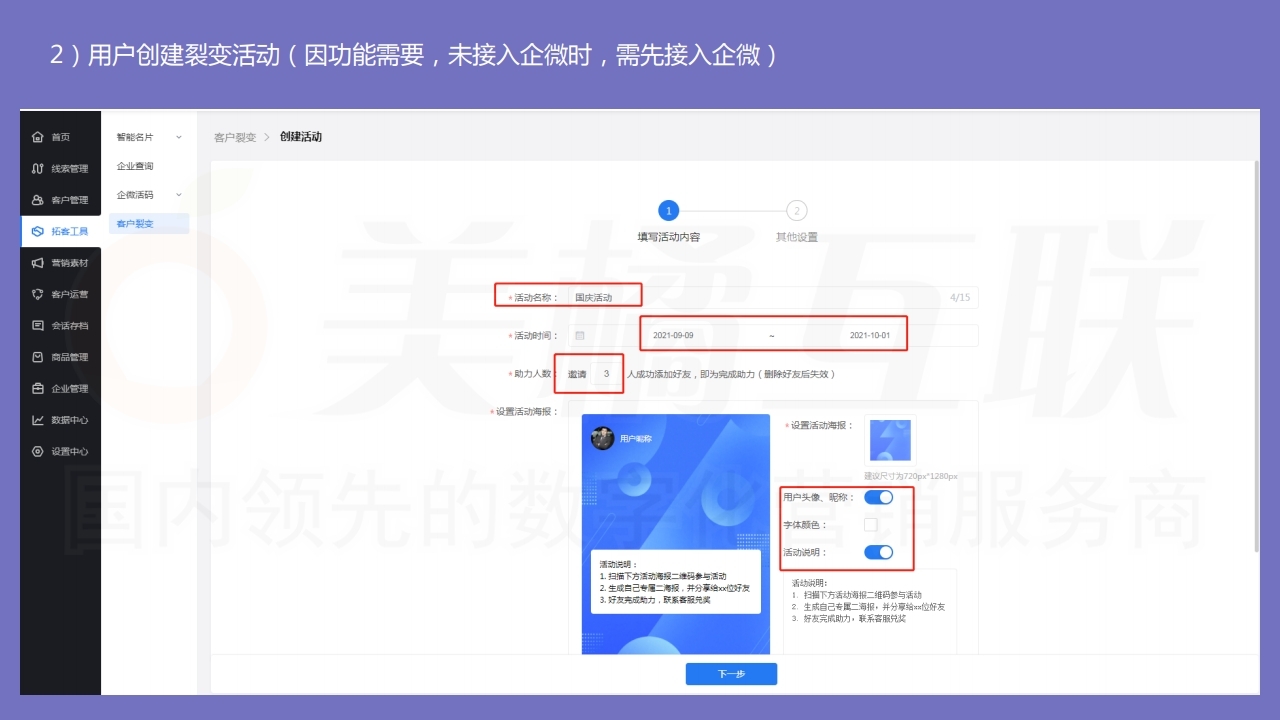Image resolution: width=1280 pixels, height=720 pixels.
Task: Expand the 企微活码 submenu chevron
Action: point(179,194)
